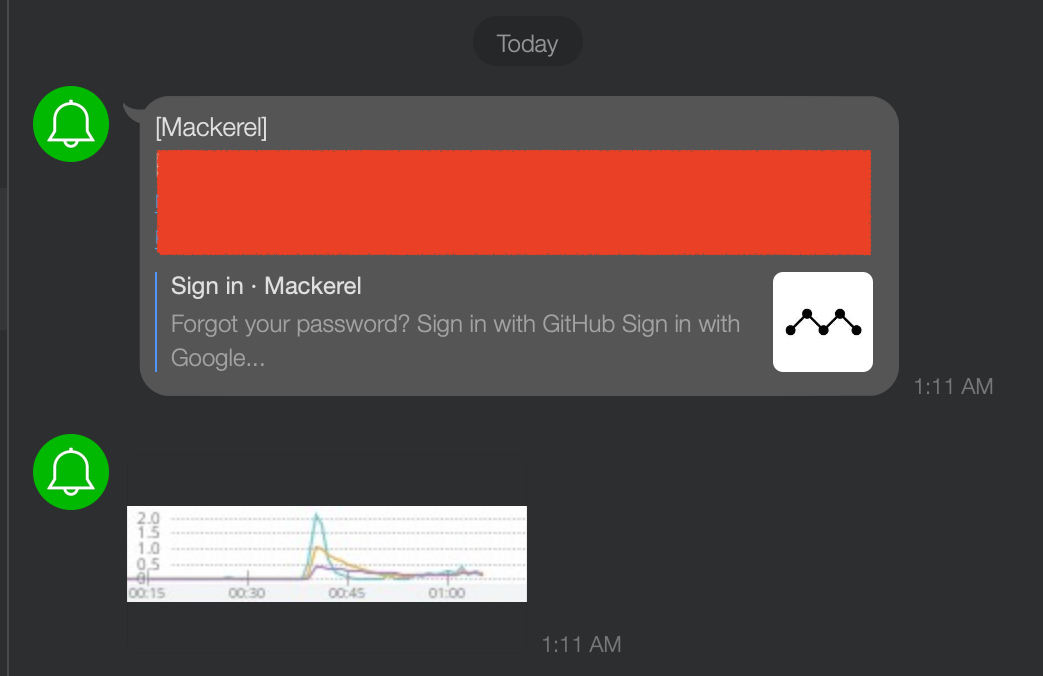
Task: Select the [Mackerel] label in the message bubble
Action: coord(213,128)
